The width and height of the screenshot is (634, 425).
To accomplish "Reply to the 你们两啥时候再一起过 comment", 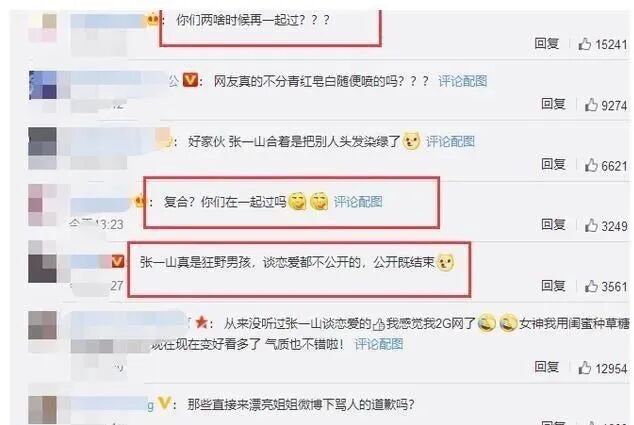I will coord(547,43).
